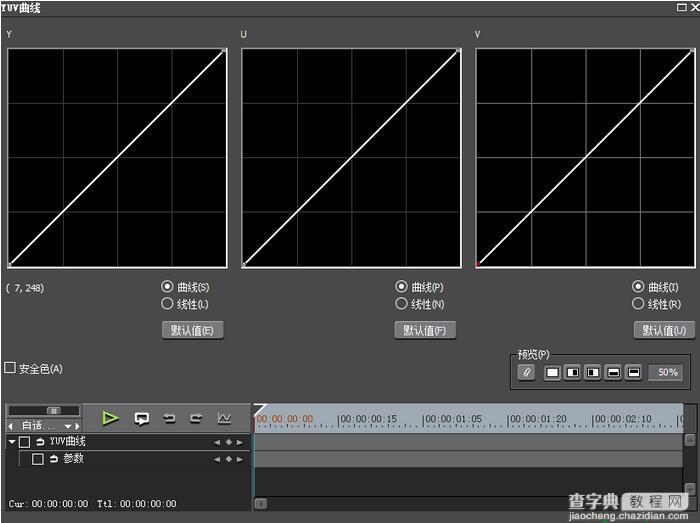Image resolution: width=700 pixels, height=523 pixels.
Task: Play the keyframe timeline preview
Action: [x=110, y=419]
